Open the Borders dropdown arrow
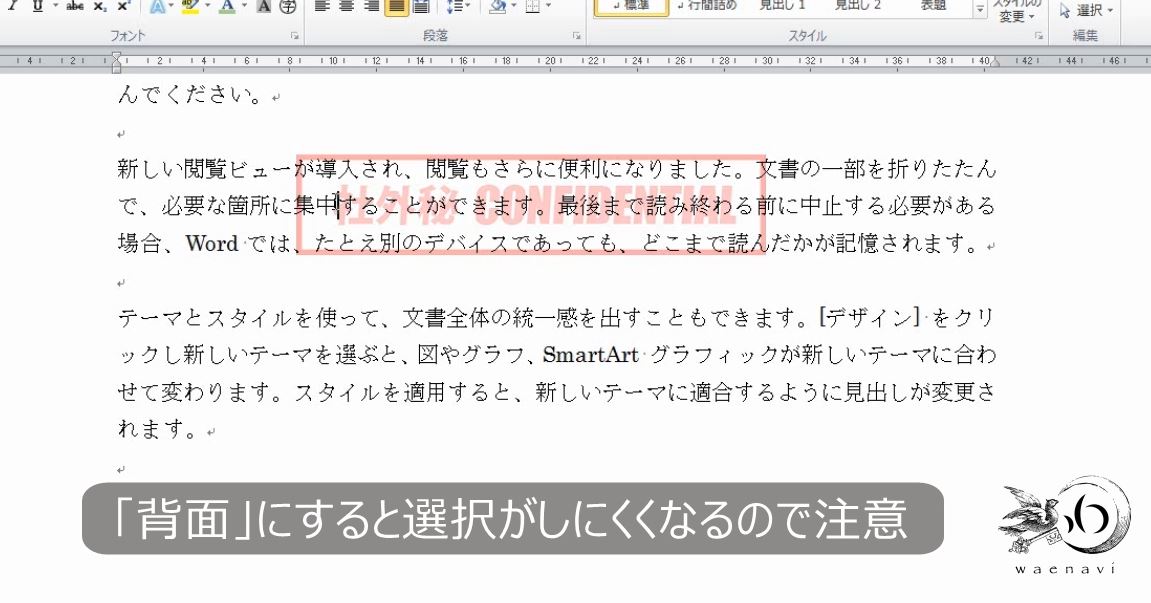This screenshot has height=603, width=1151. tap(548, 6)
